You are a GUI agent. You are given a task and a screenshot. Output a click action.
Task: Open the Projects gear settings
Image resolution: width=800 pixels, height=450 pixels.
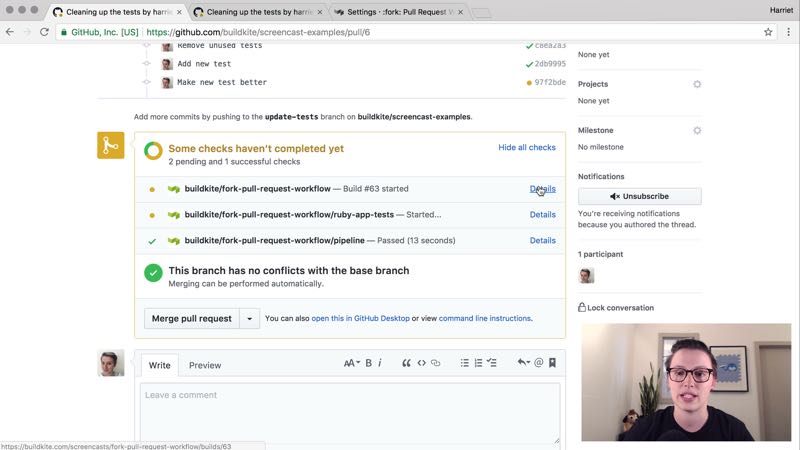(697, 84)
